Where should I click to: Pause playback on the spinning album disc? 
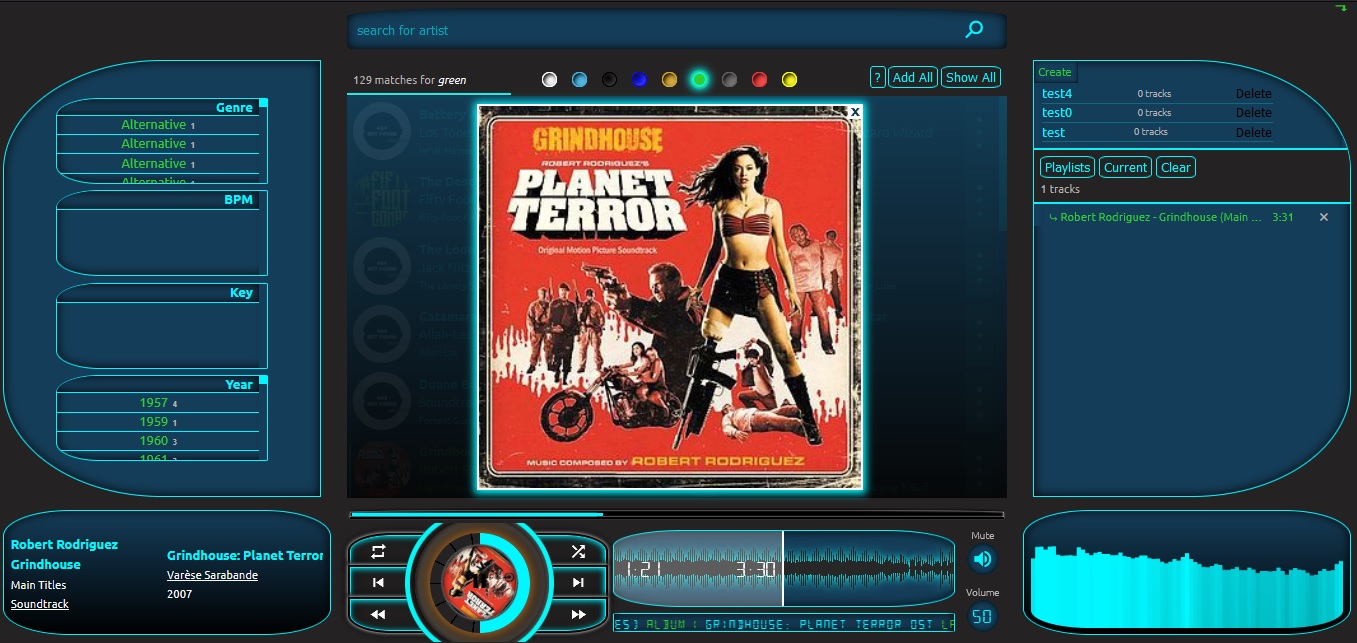pos(479,582)
